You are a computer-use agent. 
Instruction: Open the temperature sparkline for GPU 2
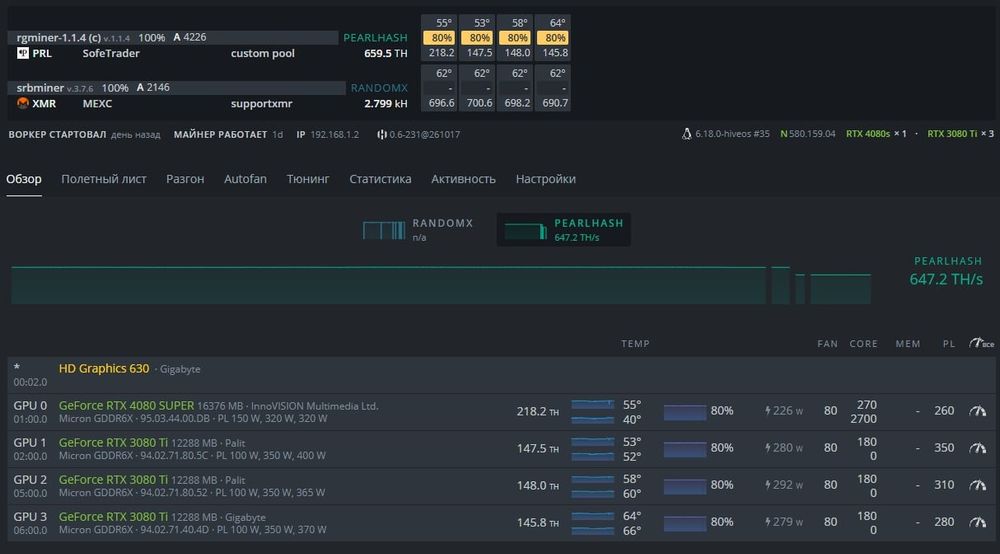click(592, 486)
